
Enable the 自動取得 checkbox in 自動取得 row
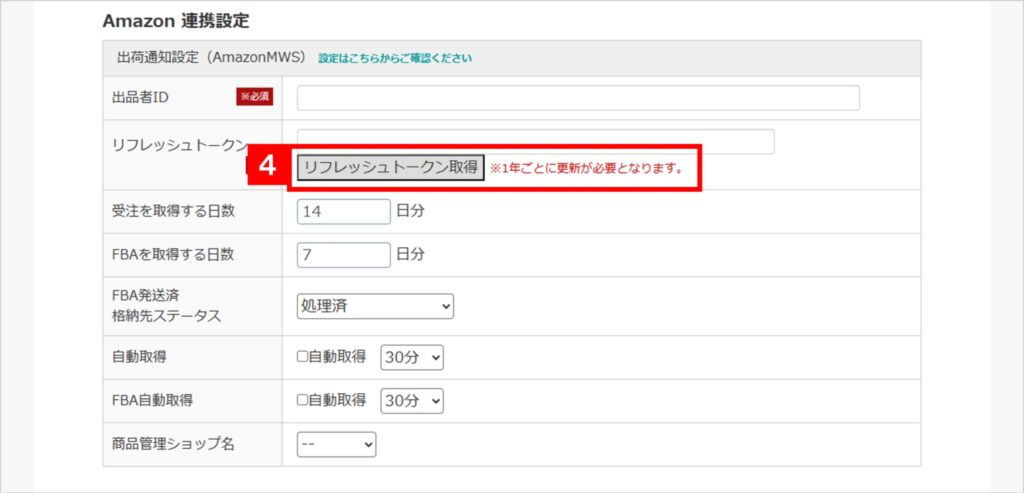(x=303, y=357)
